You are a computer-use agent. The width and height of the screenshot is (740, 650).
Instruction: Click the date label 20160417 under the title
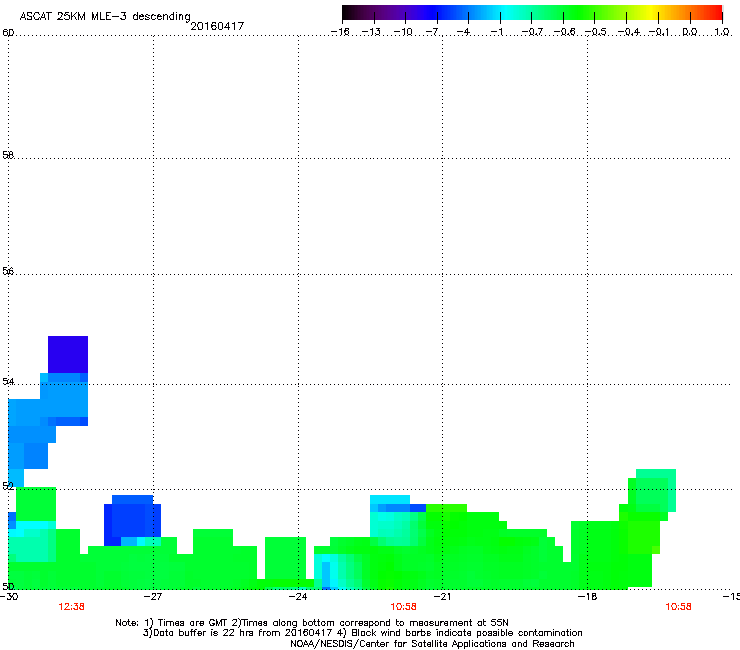tap(217, 26)
